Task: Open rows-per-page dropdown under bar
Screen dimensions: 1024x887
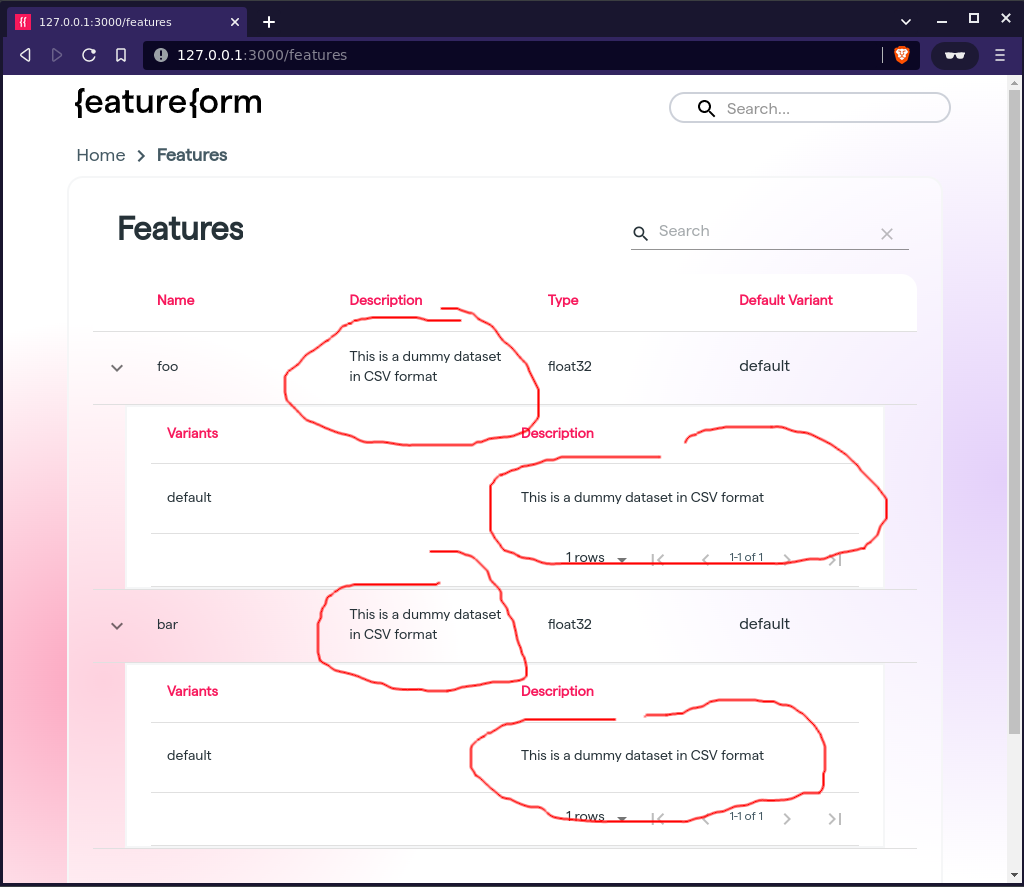Action: pos(596,816)
